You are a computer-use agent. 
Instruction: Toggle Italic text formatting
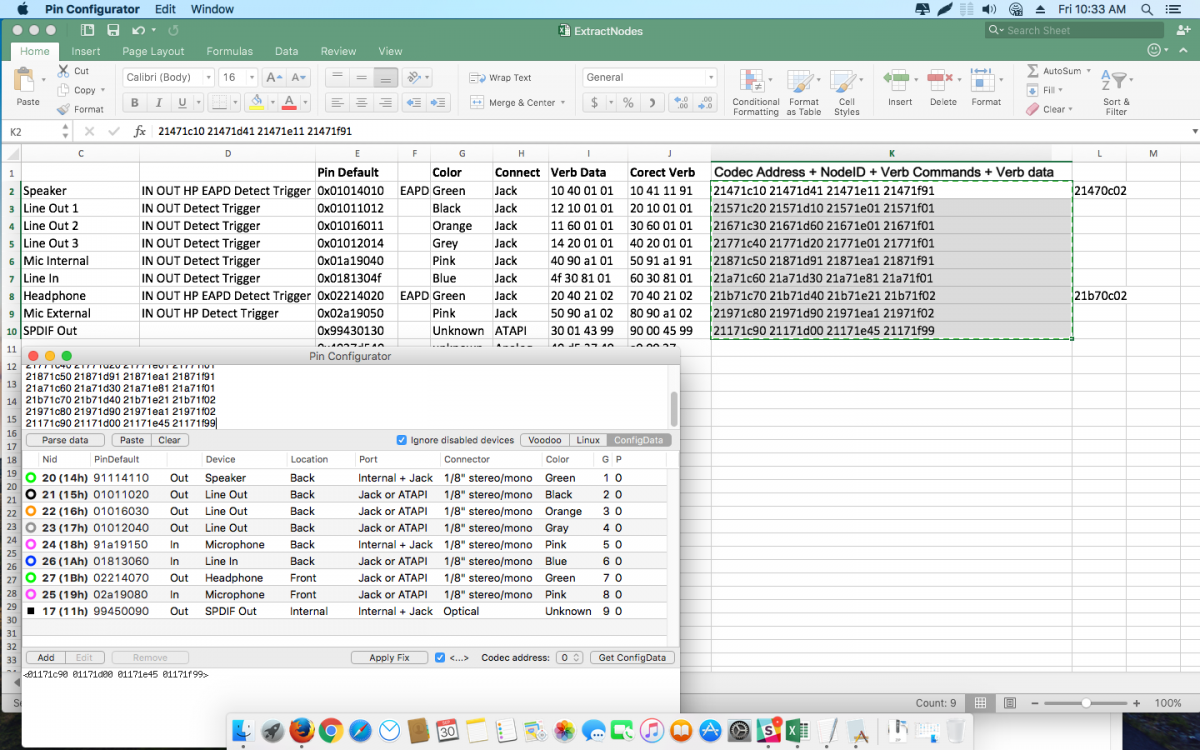[x=158, y=102]
